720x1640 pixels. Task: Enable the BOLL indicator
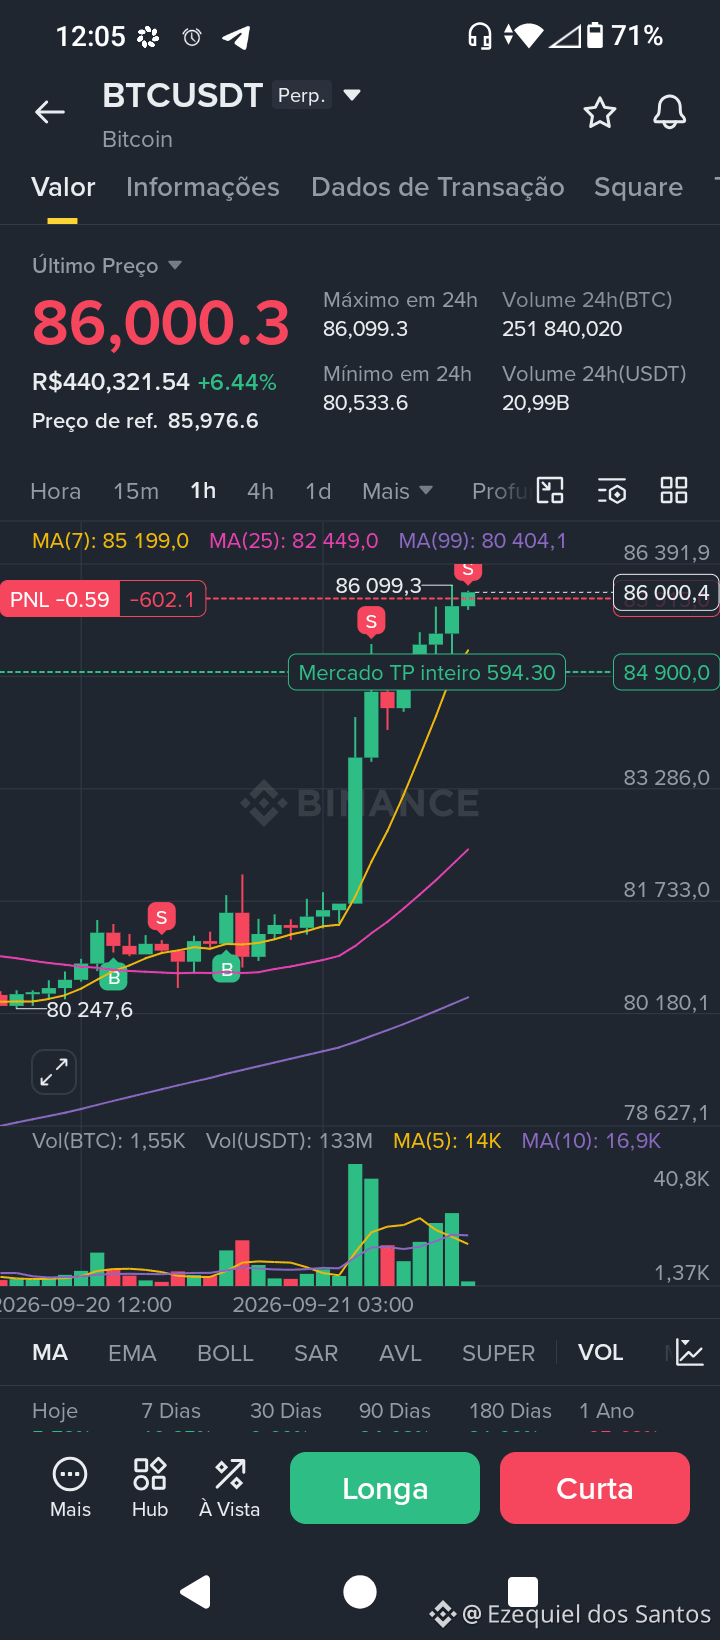tap(225, 1353)
